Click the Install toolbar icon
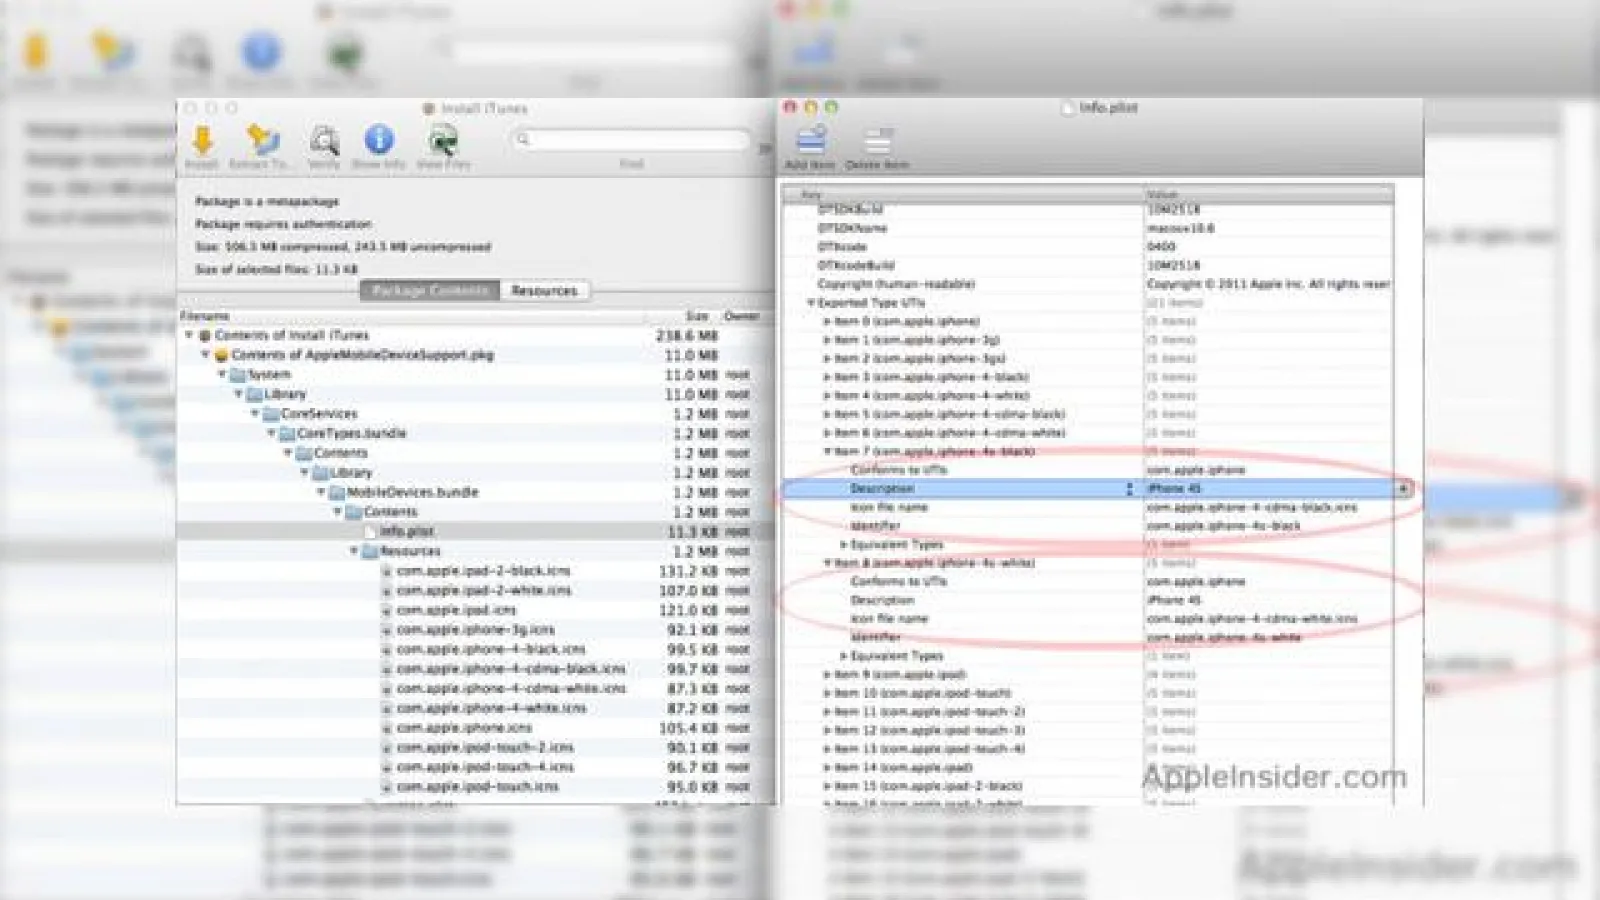1600x900 pixels. click(x=202, y=141)
